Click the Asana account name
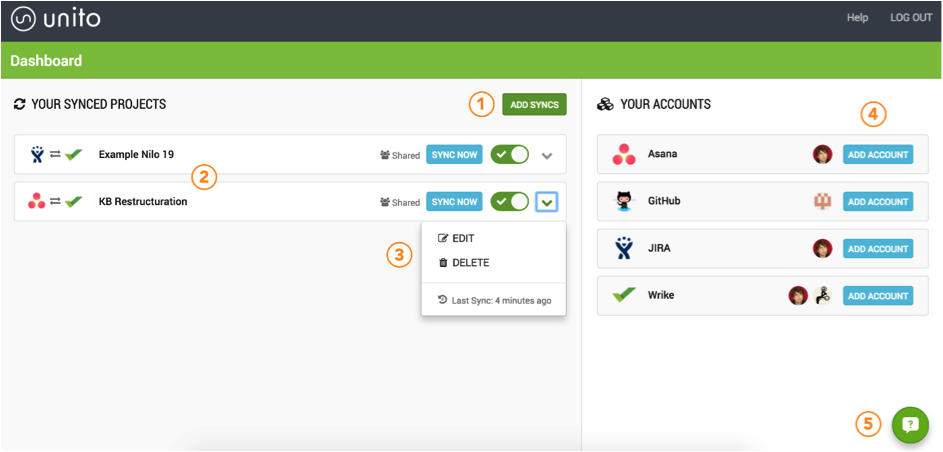 click(x=663, y=154)
